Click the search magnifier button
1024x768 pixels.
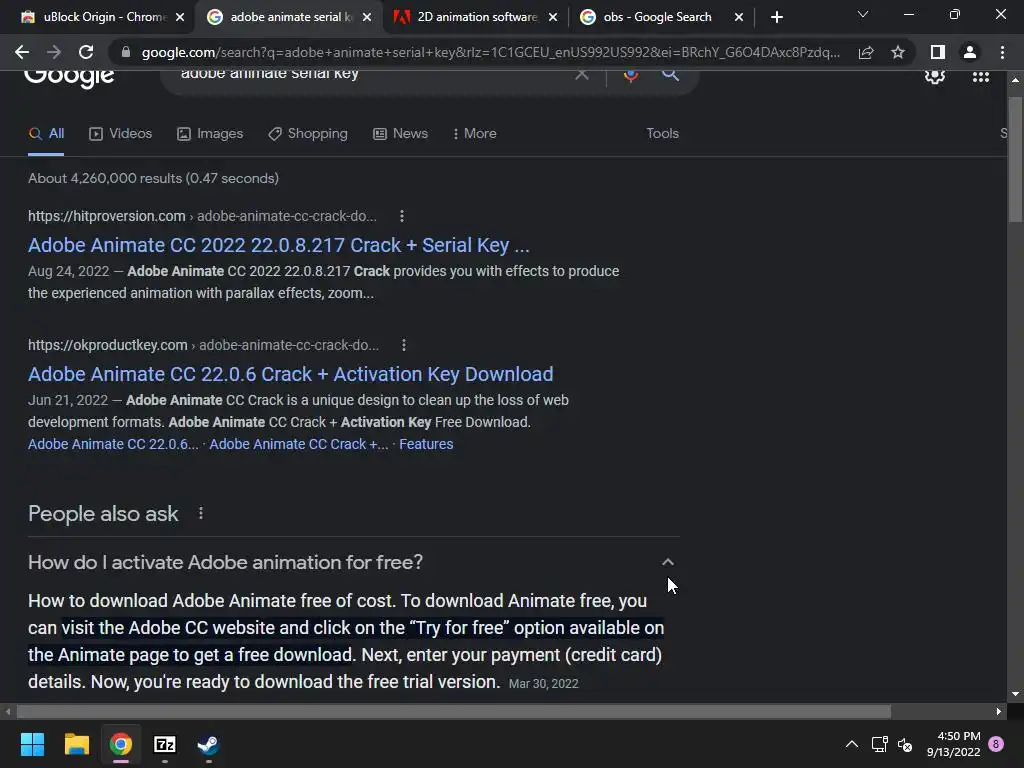pyautogui.click(x=671, y=75)
